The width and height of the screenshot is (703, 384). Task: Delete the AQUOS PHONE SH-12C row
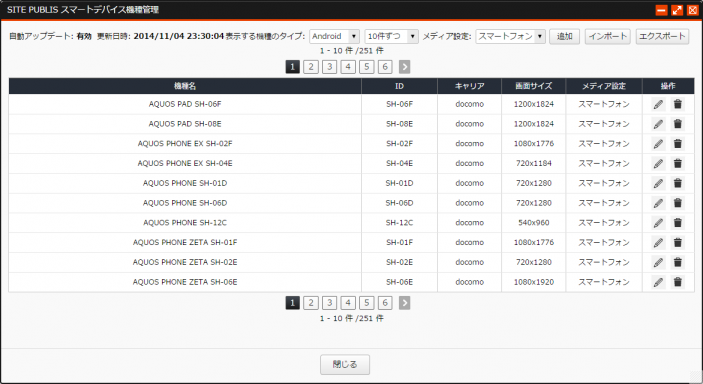(x=677, y=223)
